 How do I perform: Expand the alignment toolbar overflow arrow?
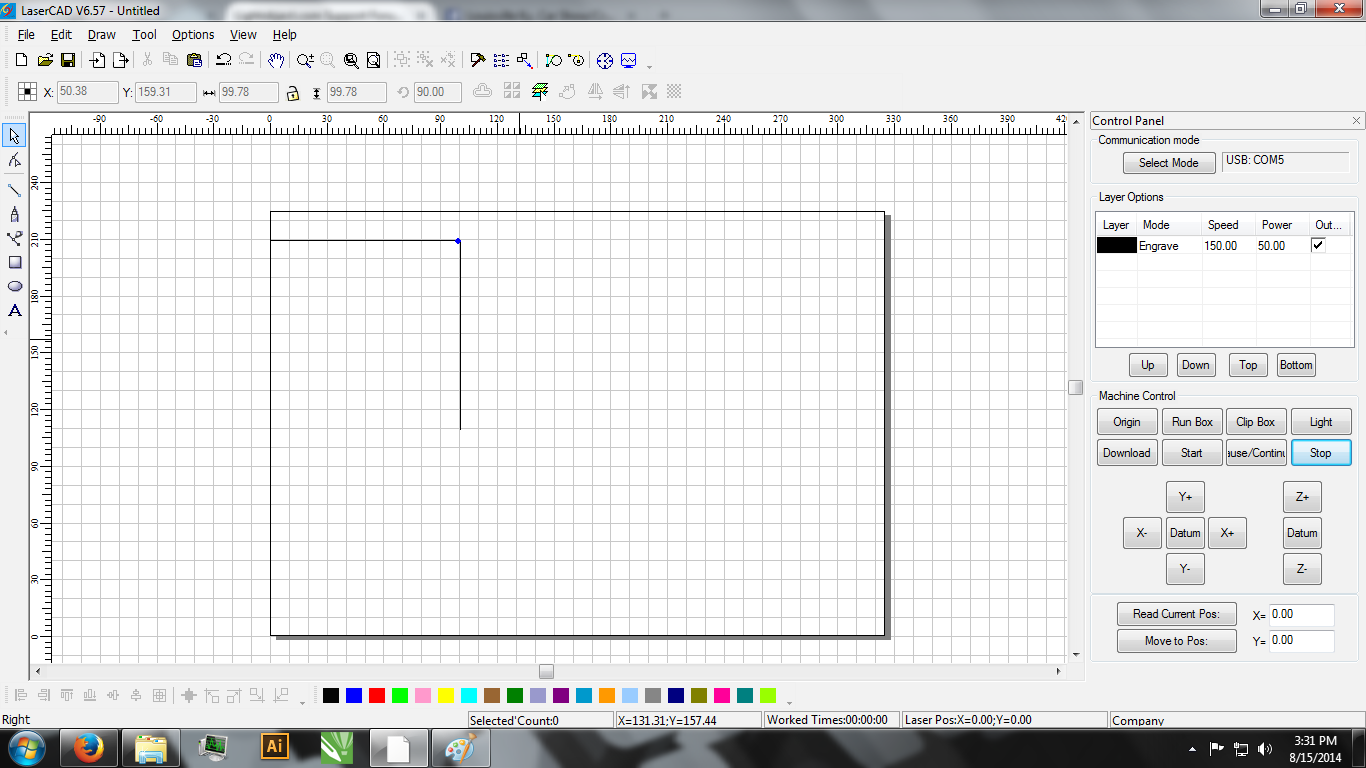point(303,701)
